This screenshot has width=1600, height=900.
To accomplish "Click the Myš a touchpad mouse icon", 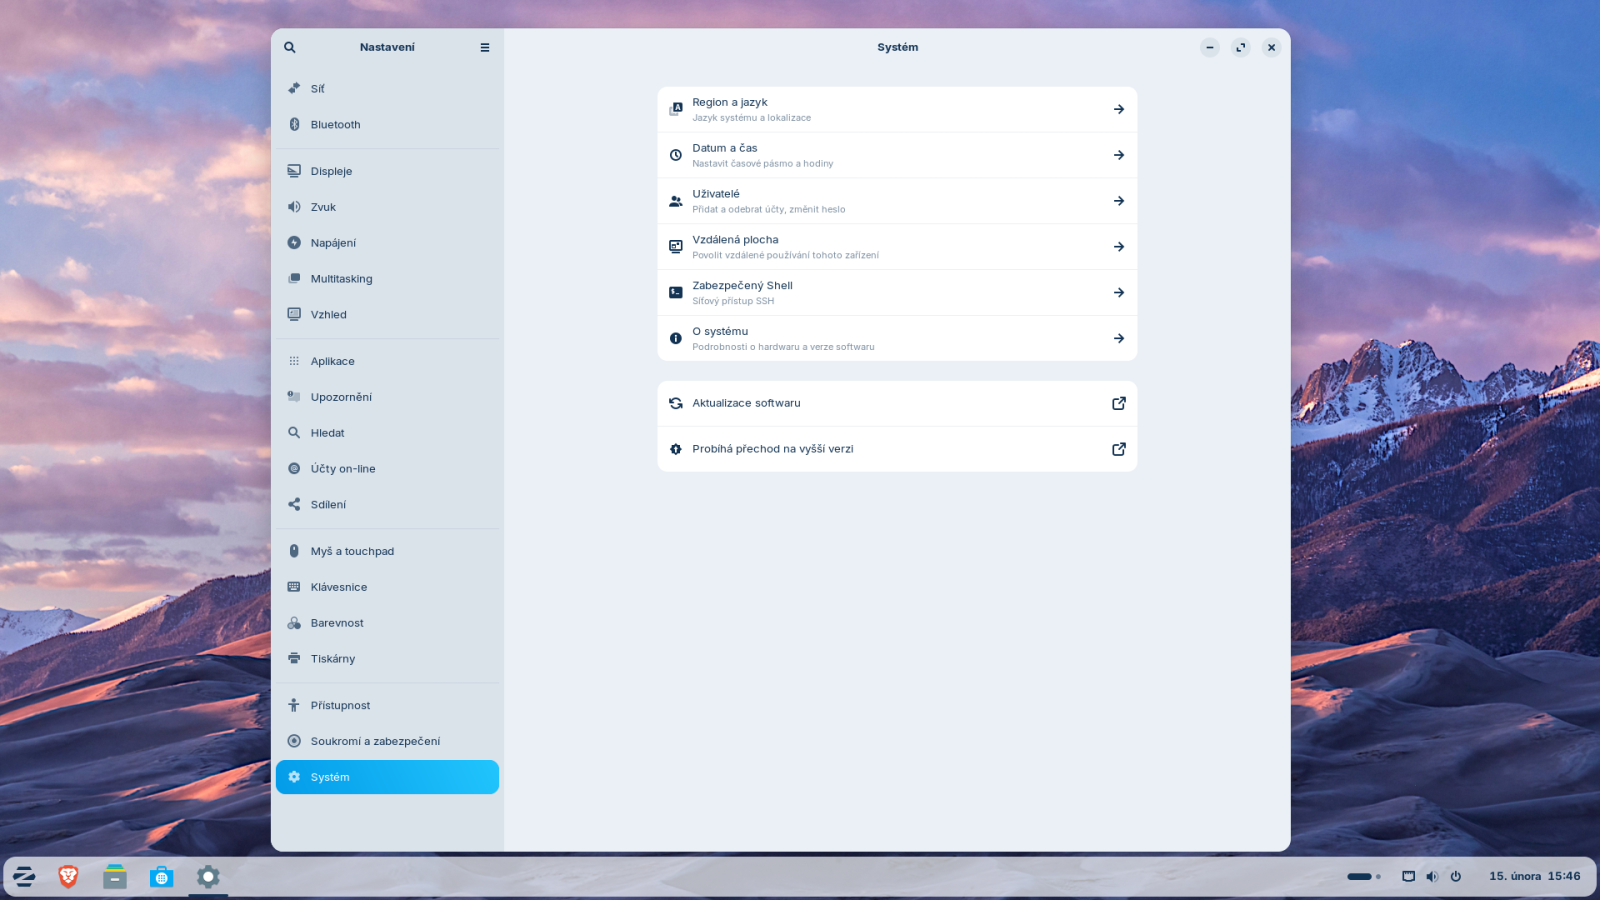I will 294,551.
